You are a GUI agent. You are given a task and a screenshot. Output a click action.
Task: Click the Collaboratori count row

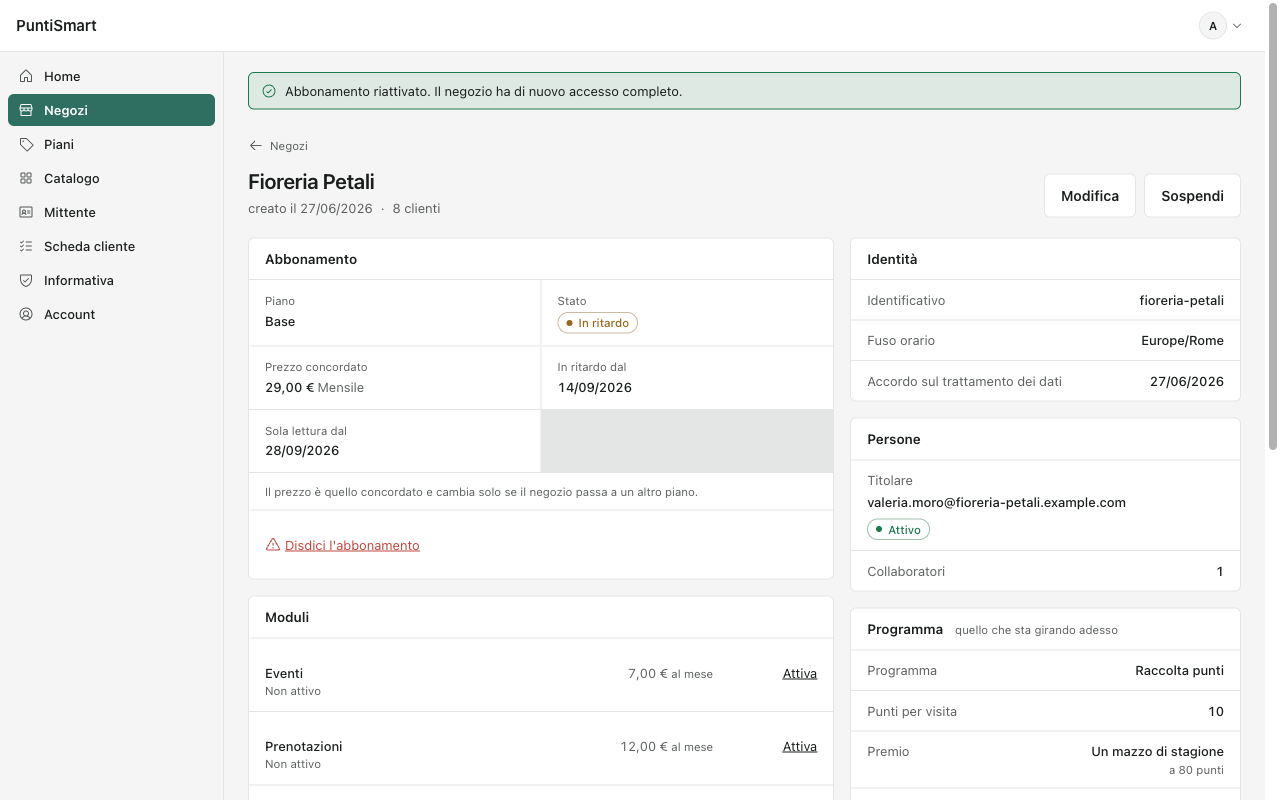tap(1045, 572)
